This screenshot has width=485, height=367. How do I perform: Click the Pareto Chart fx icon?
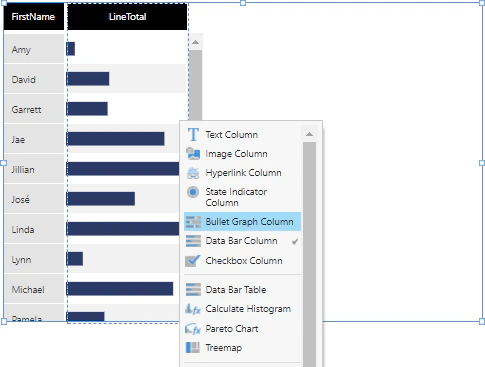tap(193, 329)
